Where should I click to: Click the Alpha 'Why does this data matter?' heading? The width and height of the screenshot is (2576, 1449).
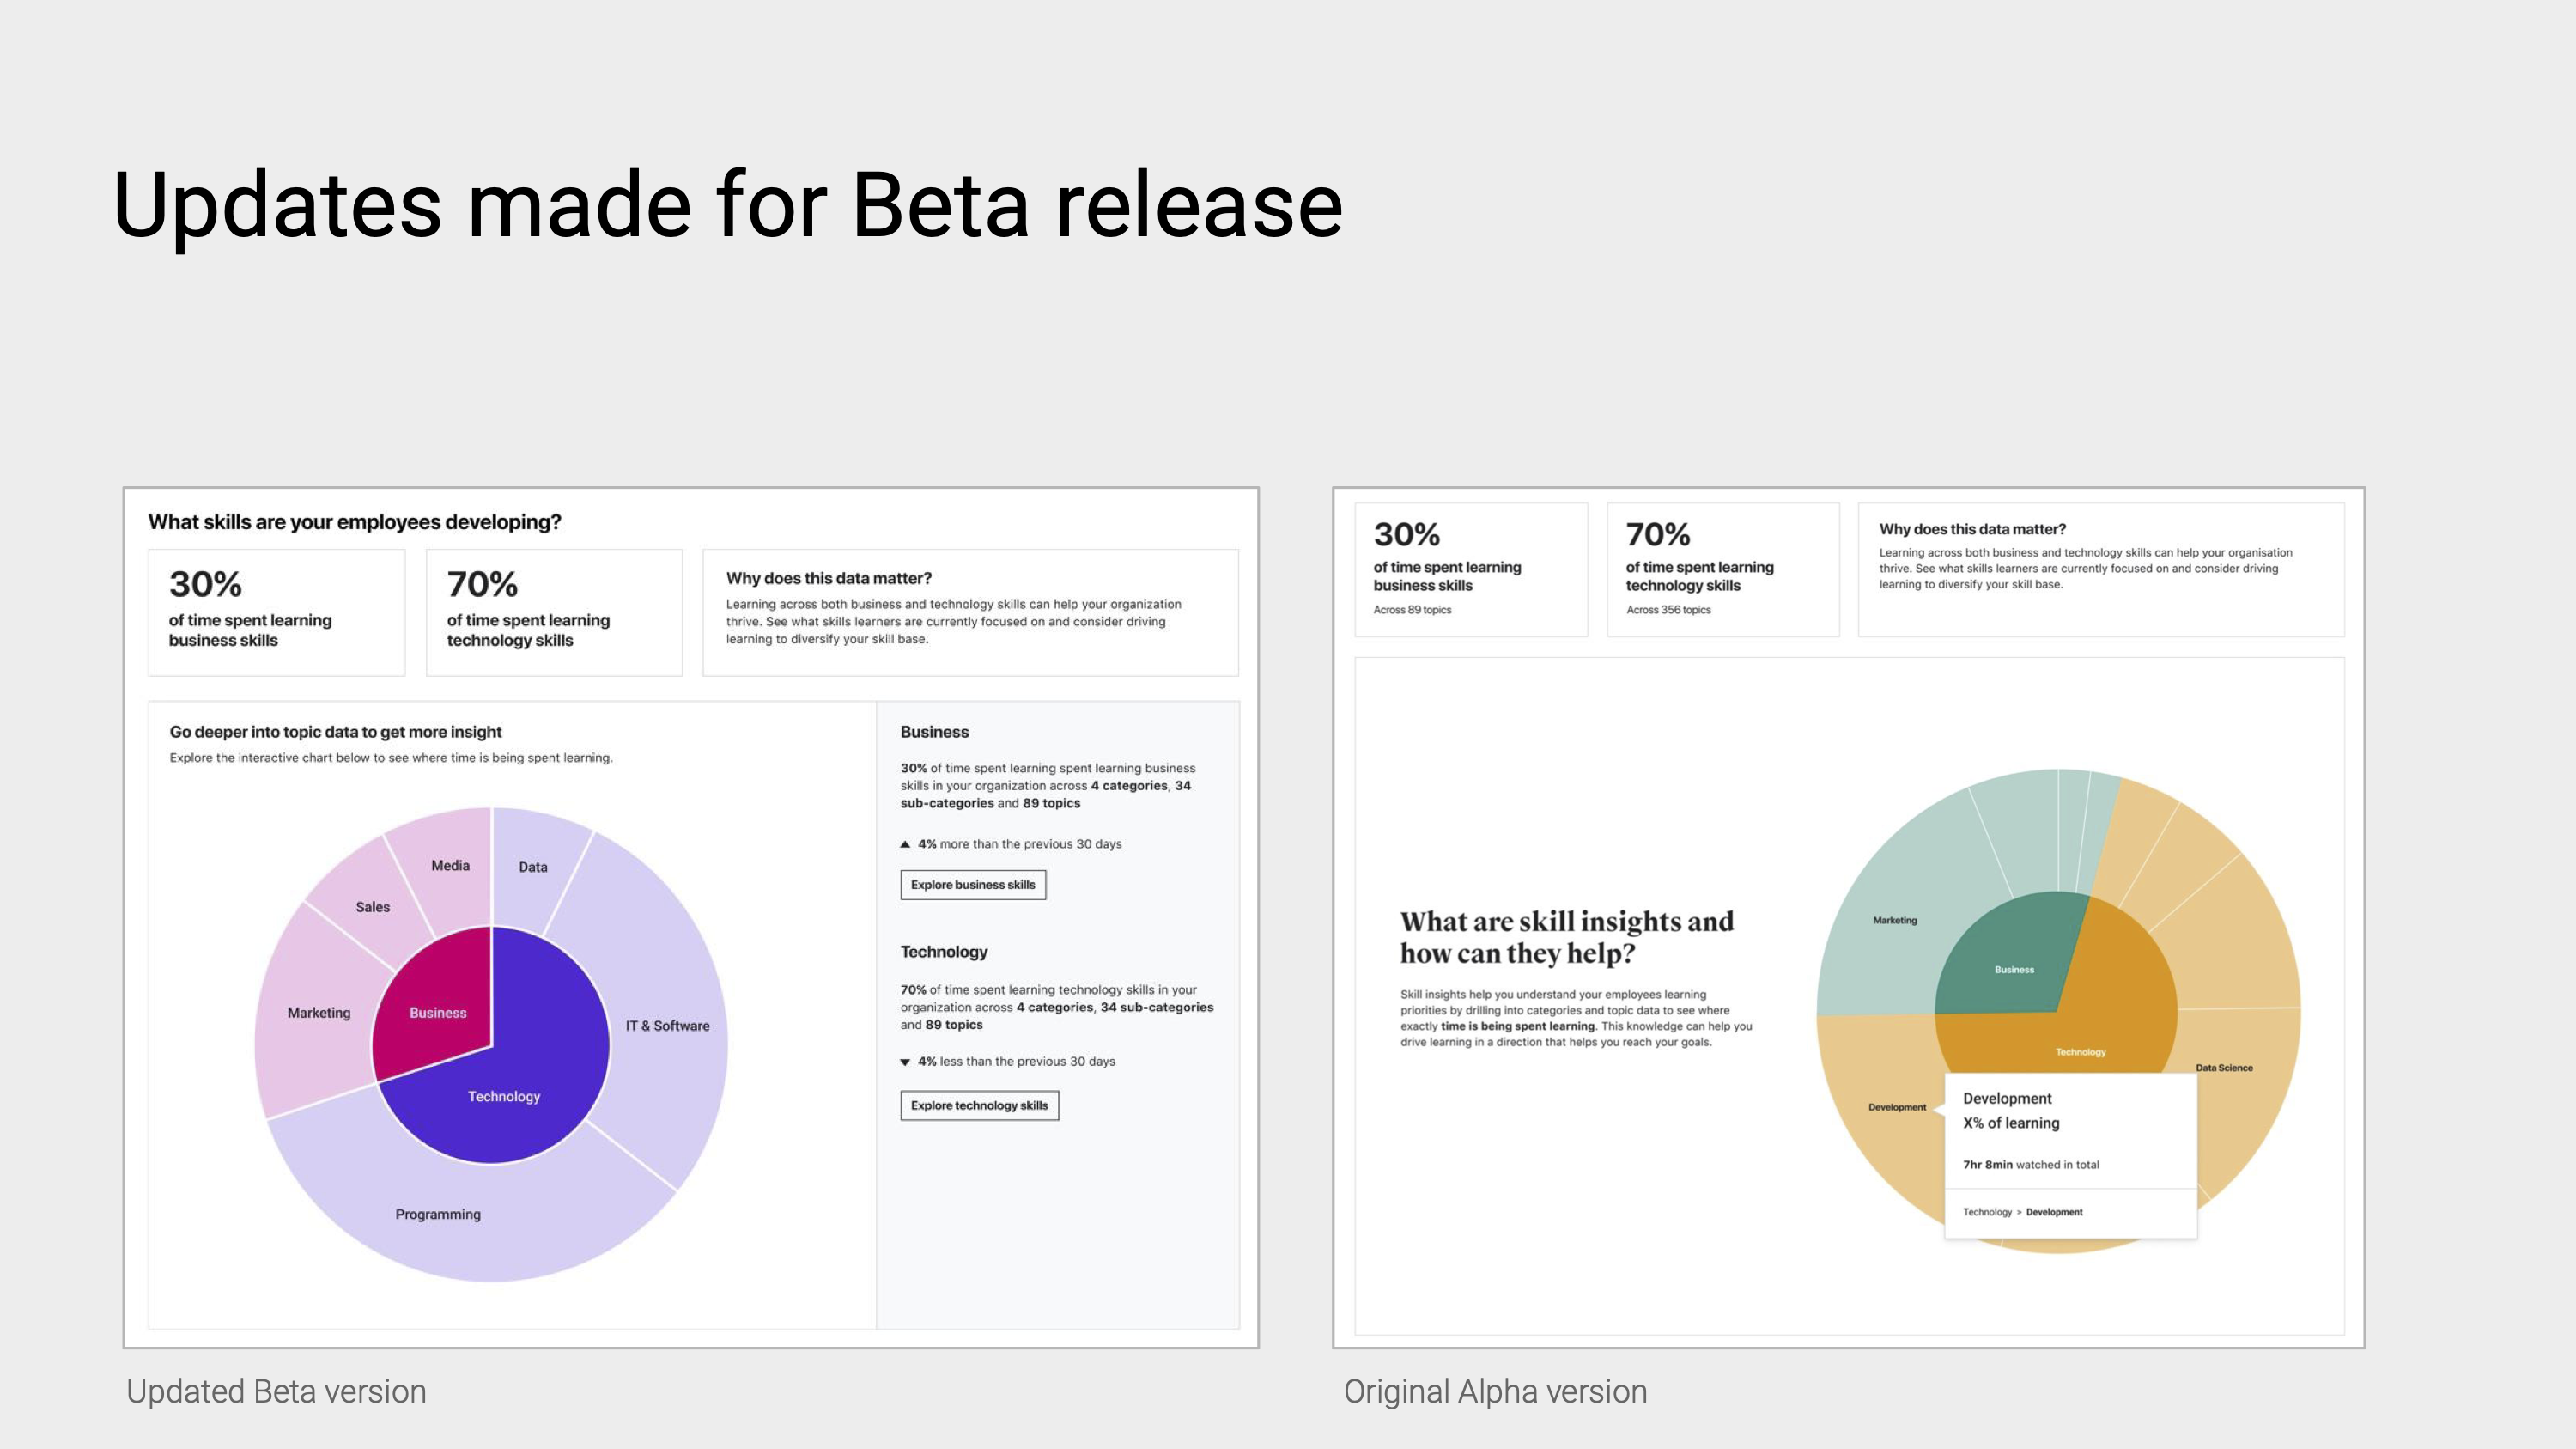click(x=1972, y=529)
